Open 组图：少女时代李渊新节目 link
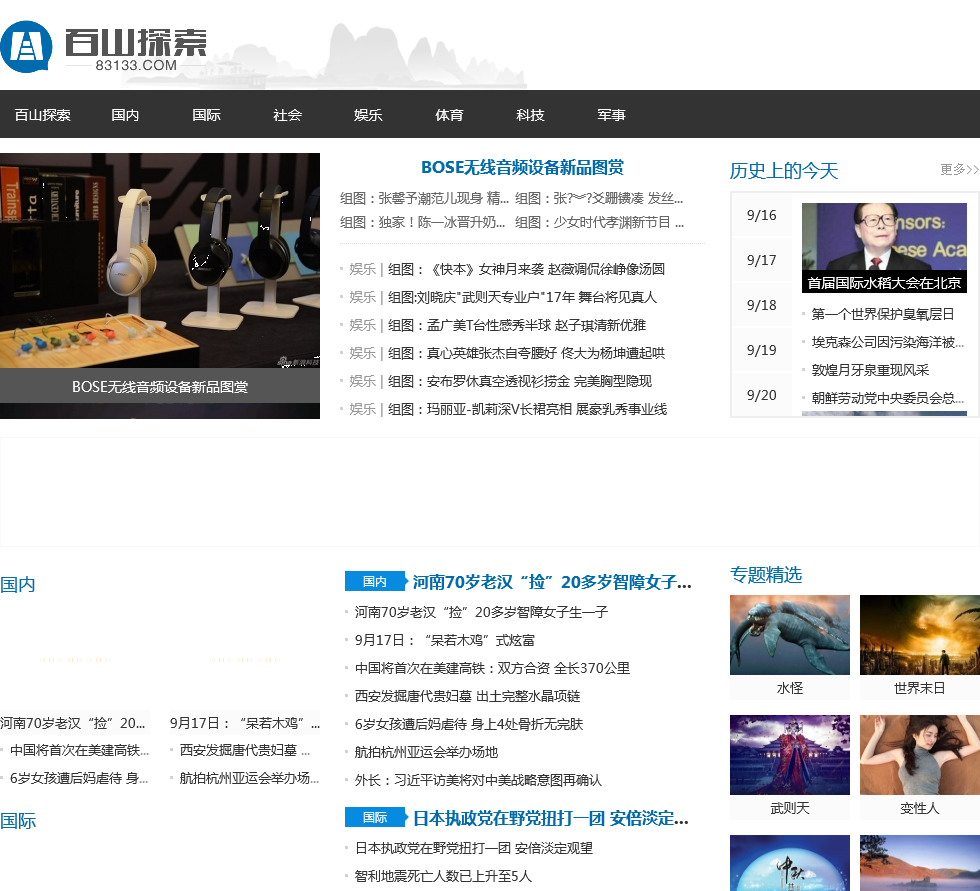Screen dimensions: 980x891 coord(599,222)
